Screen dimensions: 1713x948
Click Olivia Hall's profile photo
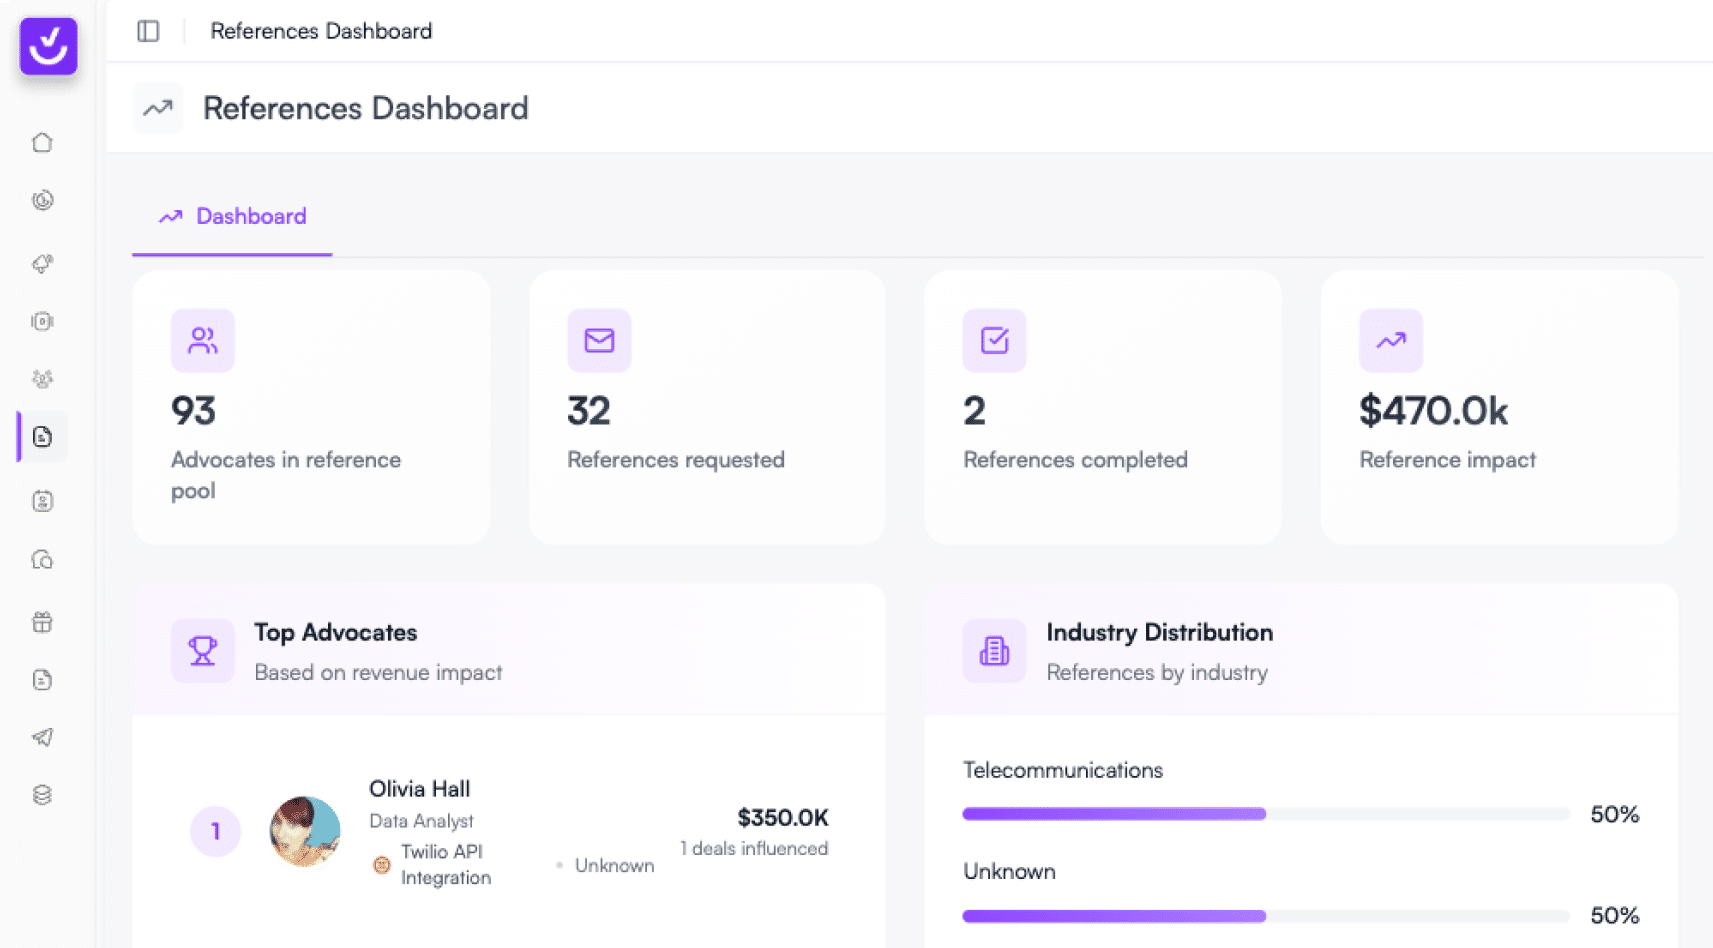pos(305,831)
